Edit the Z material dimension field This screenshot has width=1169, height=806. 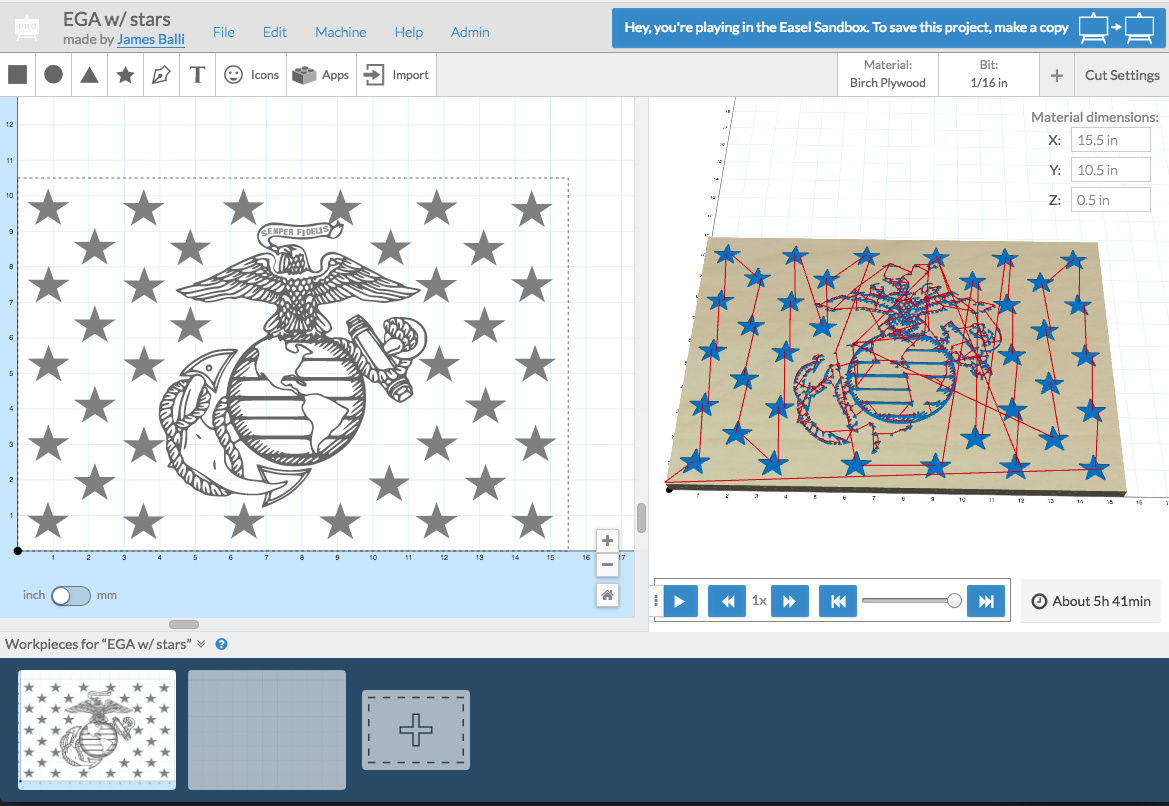click(1110, 200)
